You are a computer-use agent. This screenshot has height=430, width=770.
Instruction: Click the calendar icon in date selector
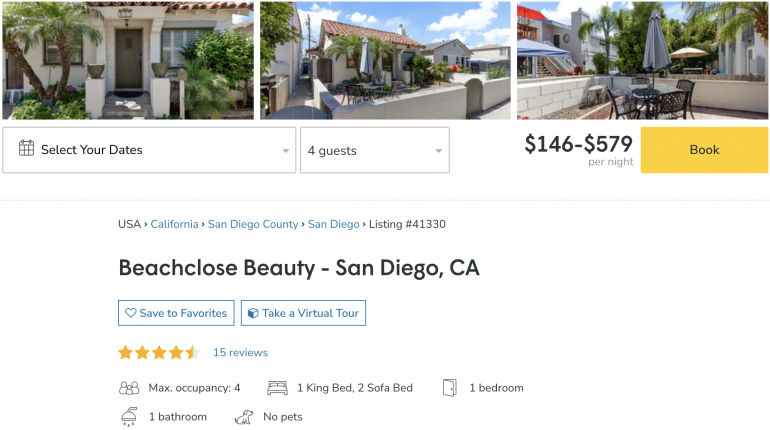click(x=26, y=149)
